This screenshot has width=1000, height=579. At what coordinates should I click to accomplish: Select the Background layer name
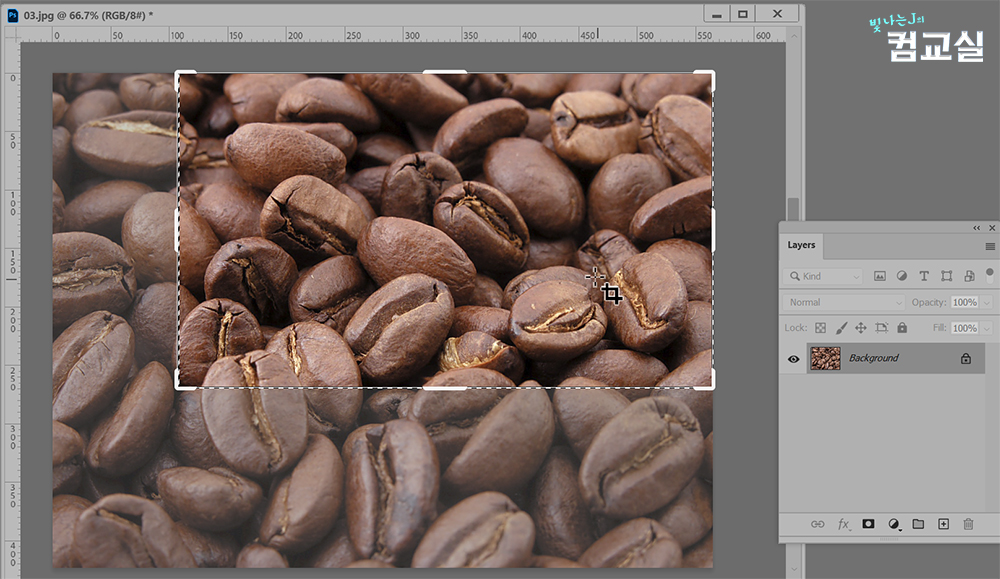tap(873, 358)
